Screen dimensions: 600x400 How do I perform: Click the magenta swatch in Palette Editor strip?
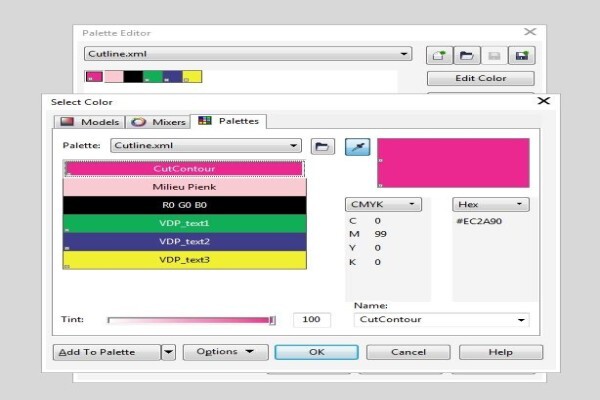point(95,77)
